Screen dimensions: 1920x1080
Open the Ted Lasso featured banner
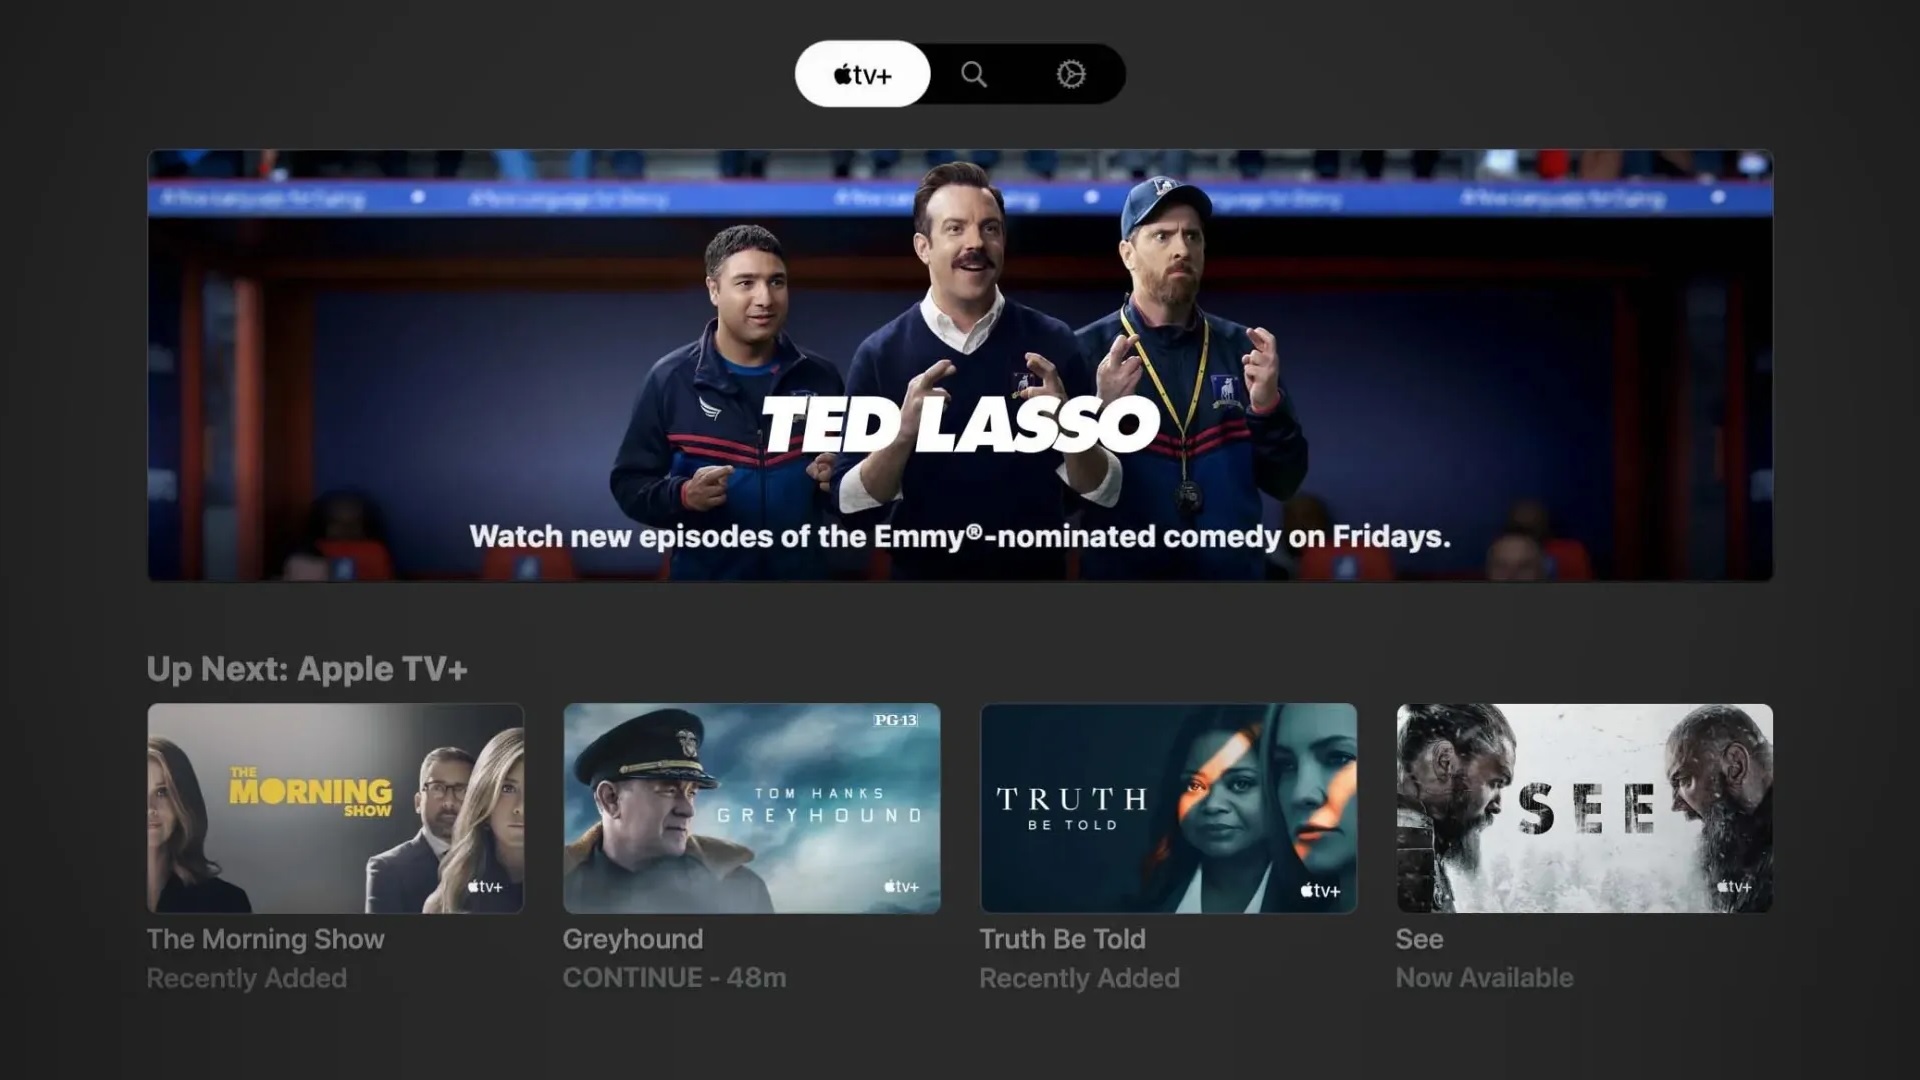[960, 365]
